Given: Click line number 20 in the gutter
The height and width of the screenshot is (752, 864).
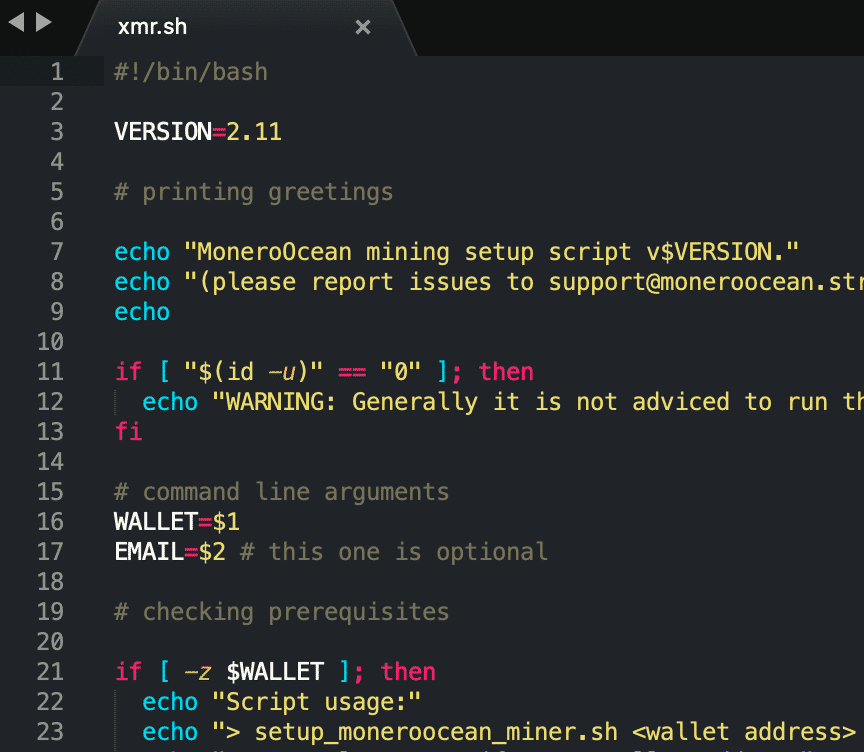Looking at the screenshot, I should 51,642.
